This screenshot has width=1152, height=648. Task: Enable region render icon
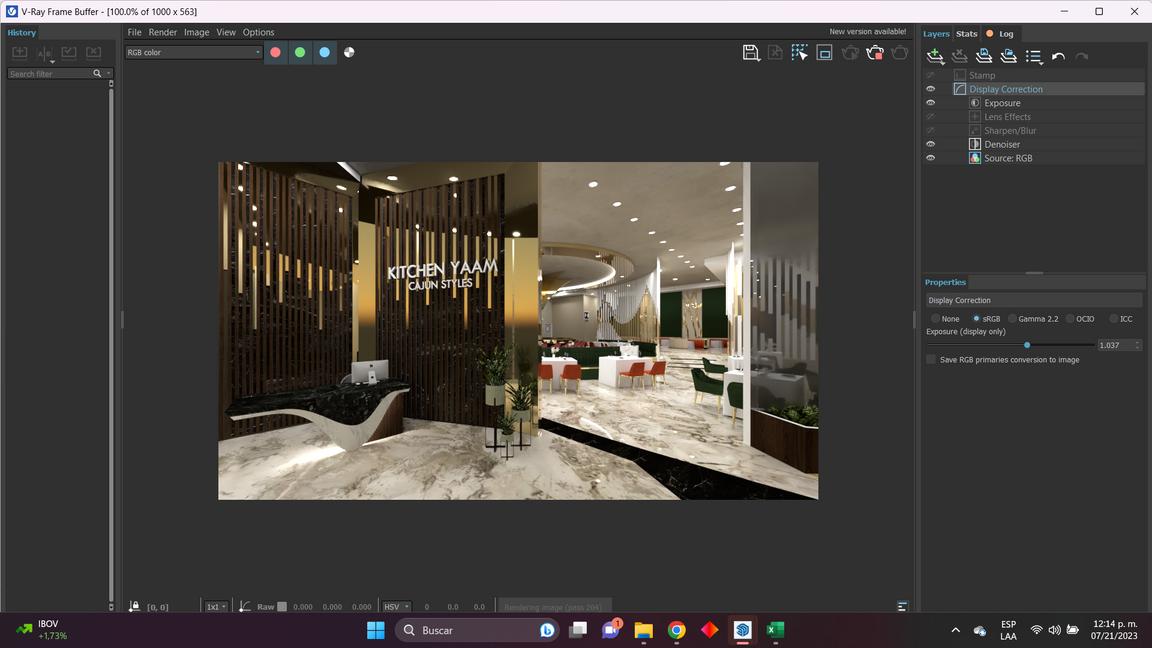[824, 53]
